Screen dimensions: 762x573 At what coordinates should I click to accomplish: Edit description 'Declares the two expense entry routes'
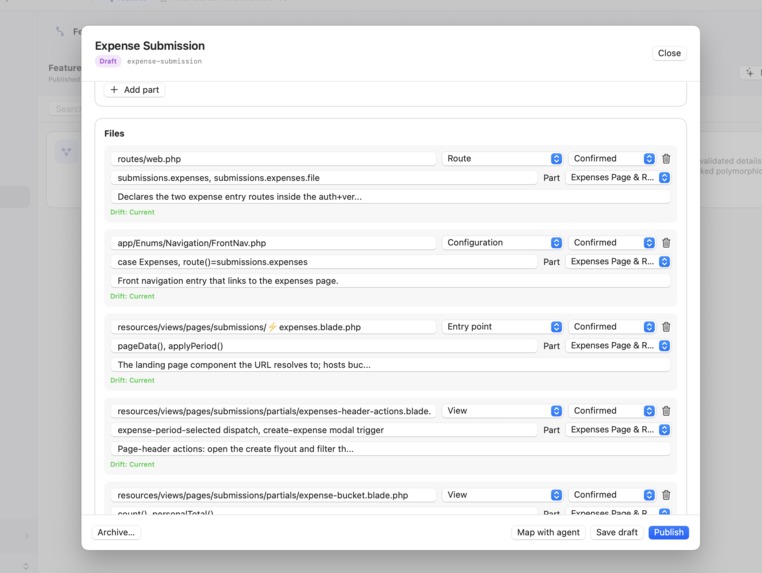(391, 197)
